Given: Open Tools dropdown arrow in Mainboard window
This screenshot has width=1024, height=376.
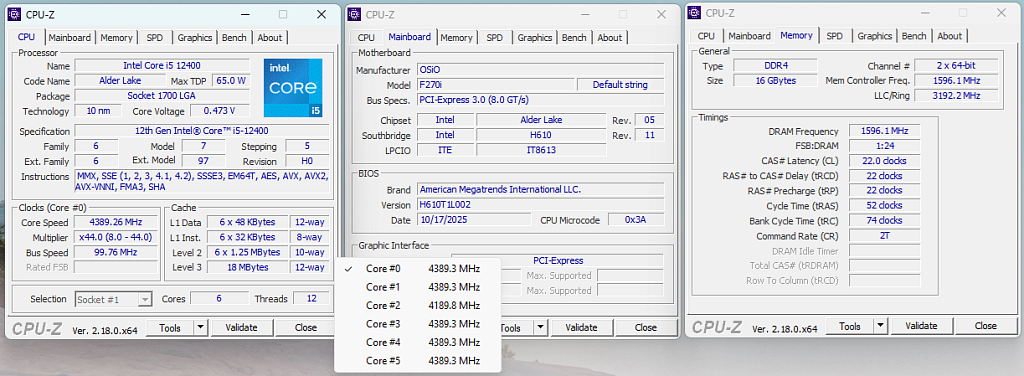Looking at the screenshot, I should pos(541,328).
